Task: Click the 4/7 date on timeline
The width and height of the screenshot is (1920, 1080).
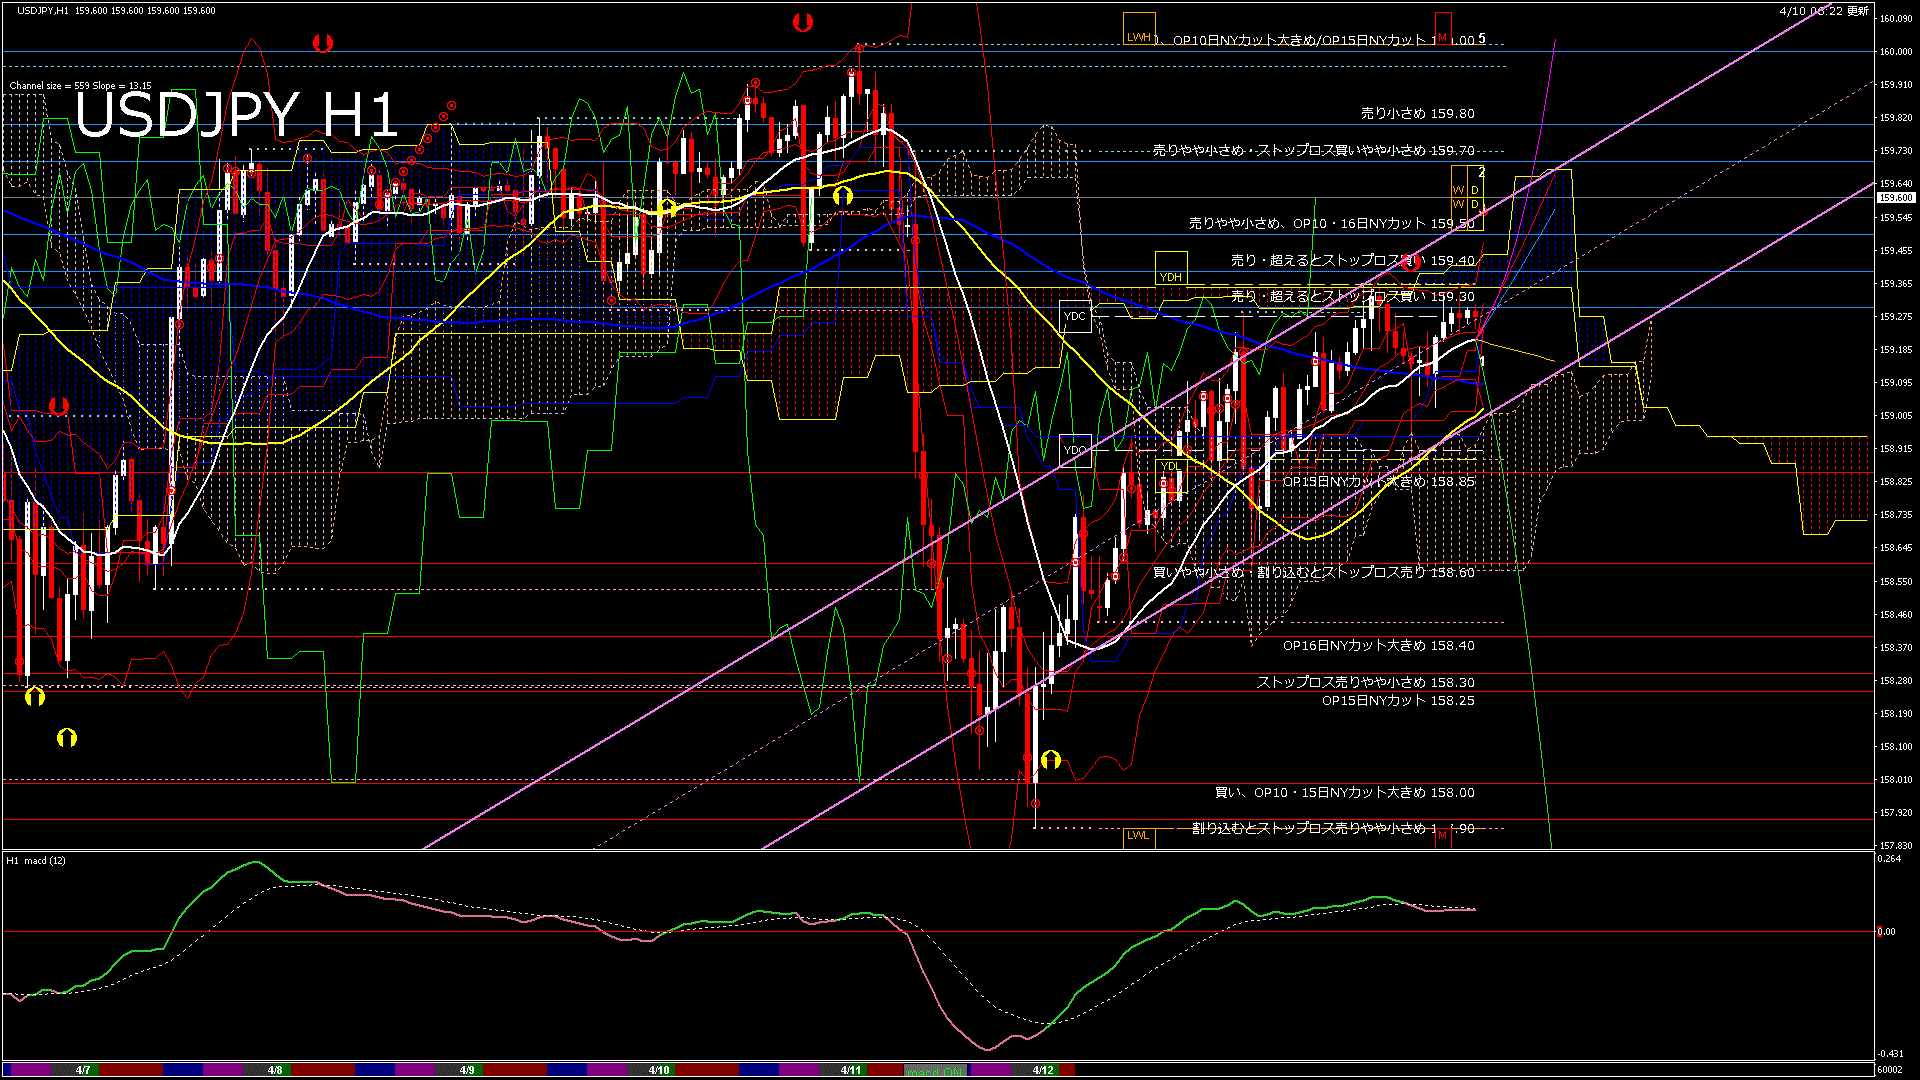Action: 84,1070
